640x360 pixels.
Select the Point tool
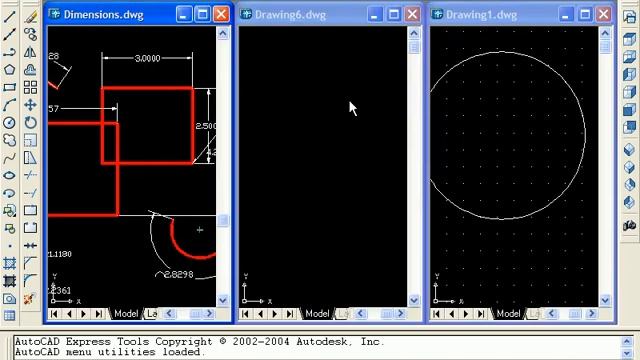9,246
